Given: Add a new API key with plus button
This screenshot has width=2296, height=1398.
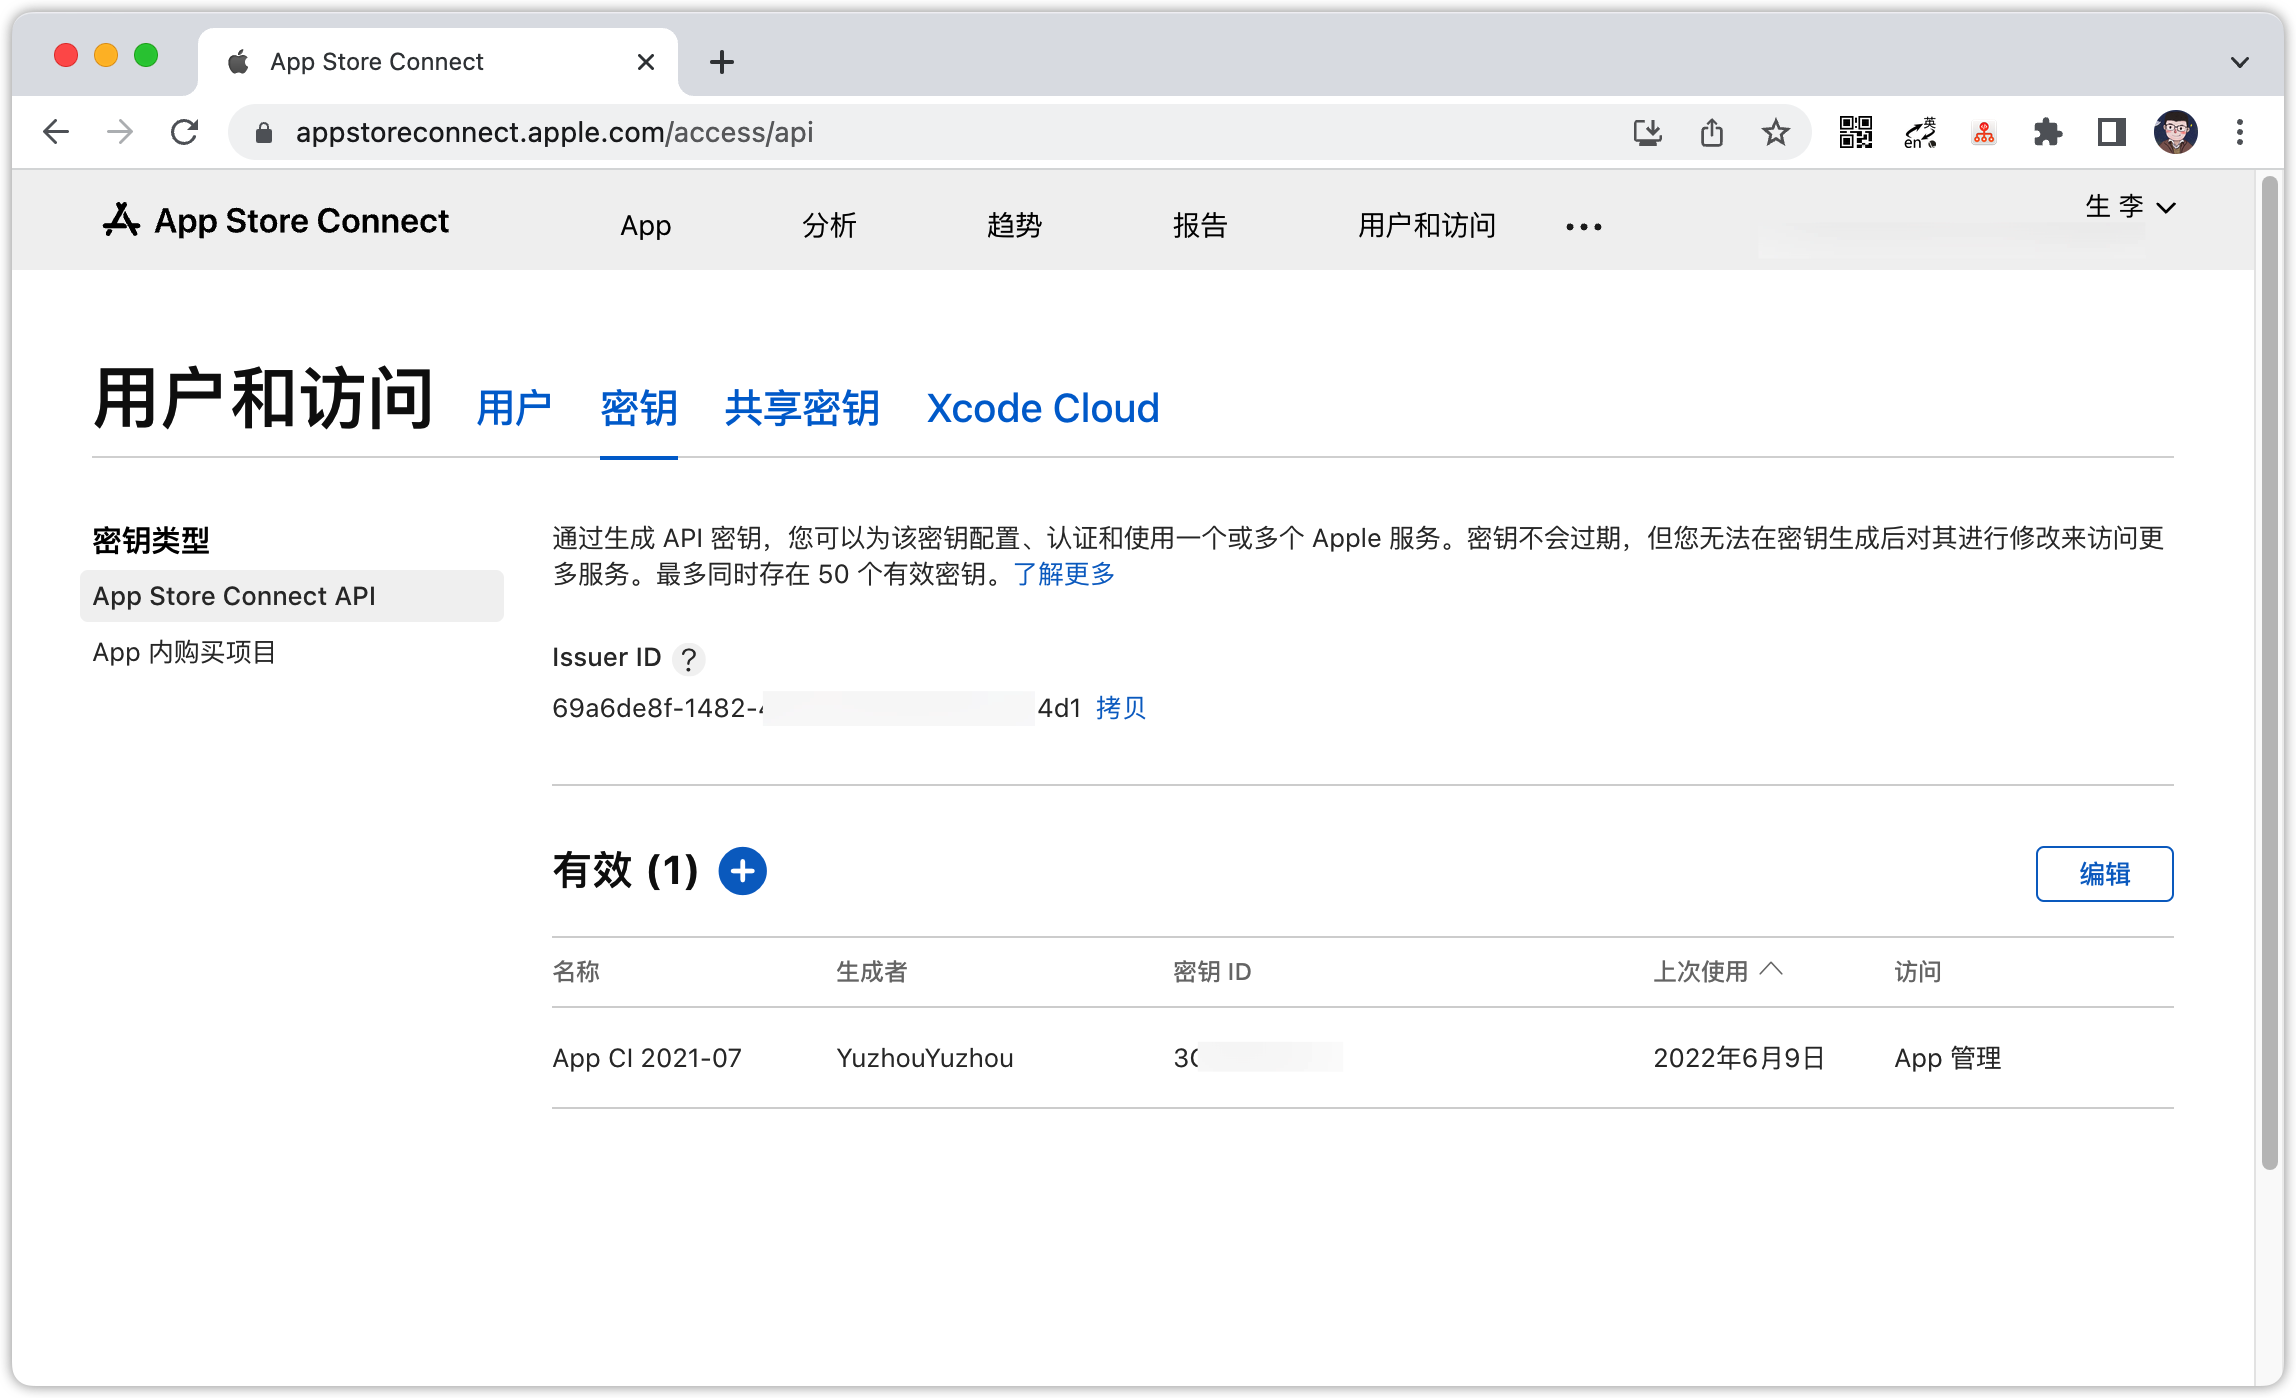Looking at the screenshot, I should click(742, 871).
